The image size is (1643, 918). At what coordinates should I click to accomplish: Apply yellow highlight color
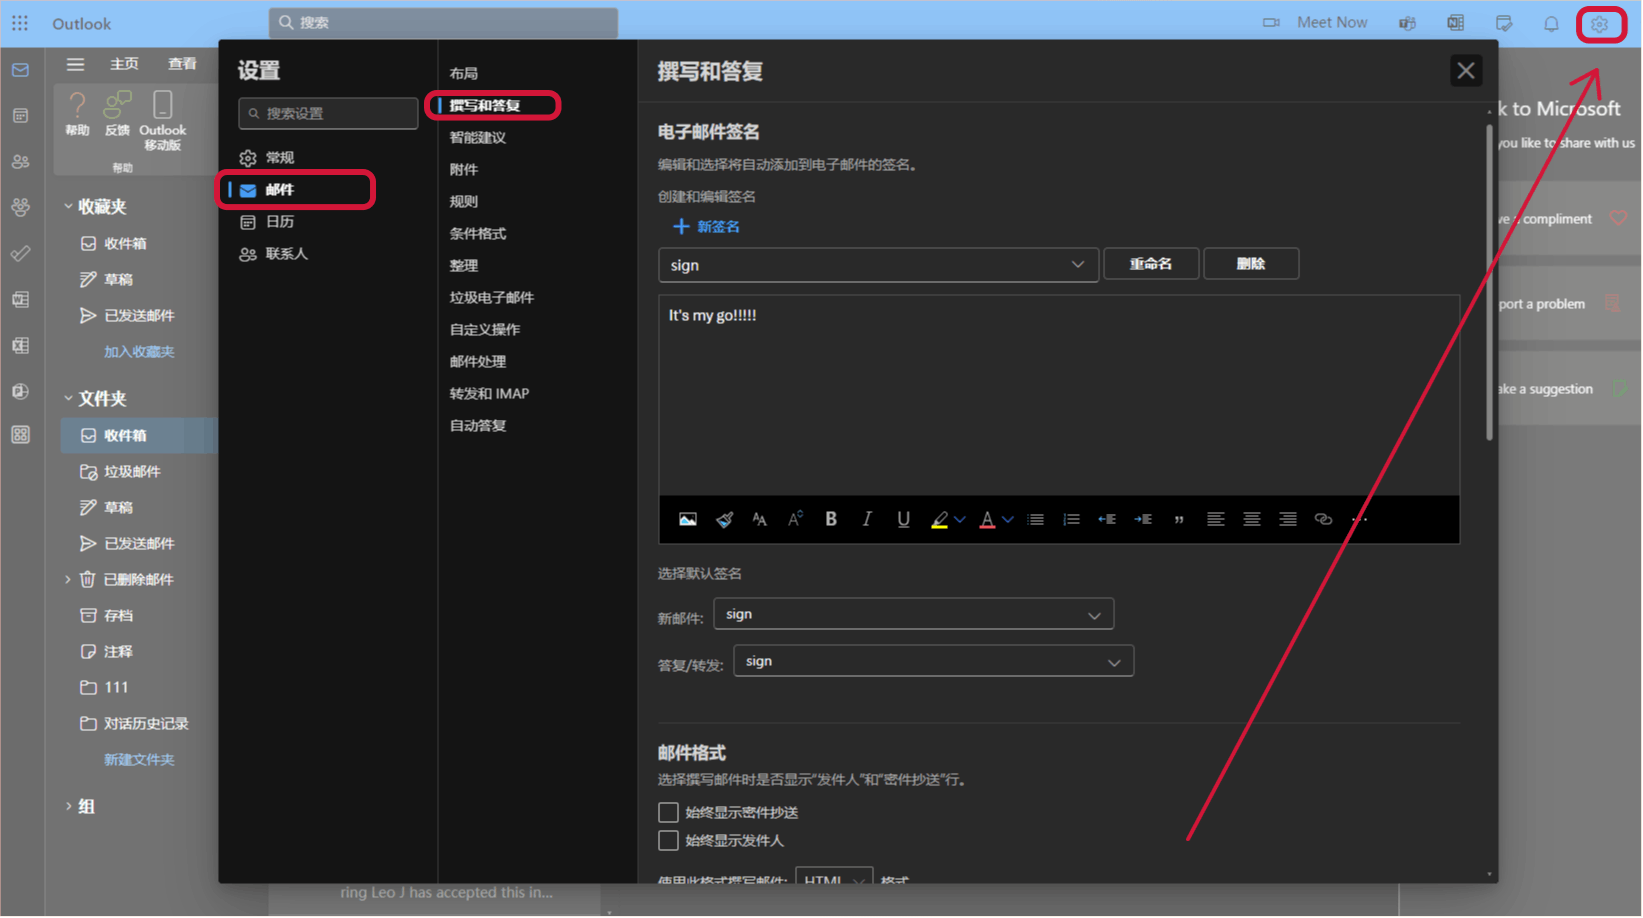(940, 520)
